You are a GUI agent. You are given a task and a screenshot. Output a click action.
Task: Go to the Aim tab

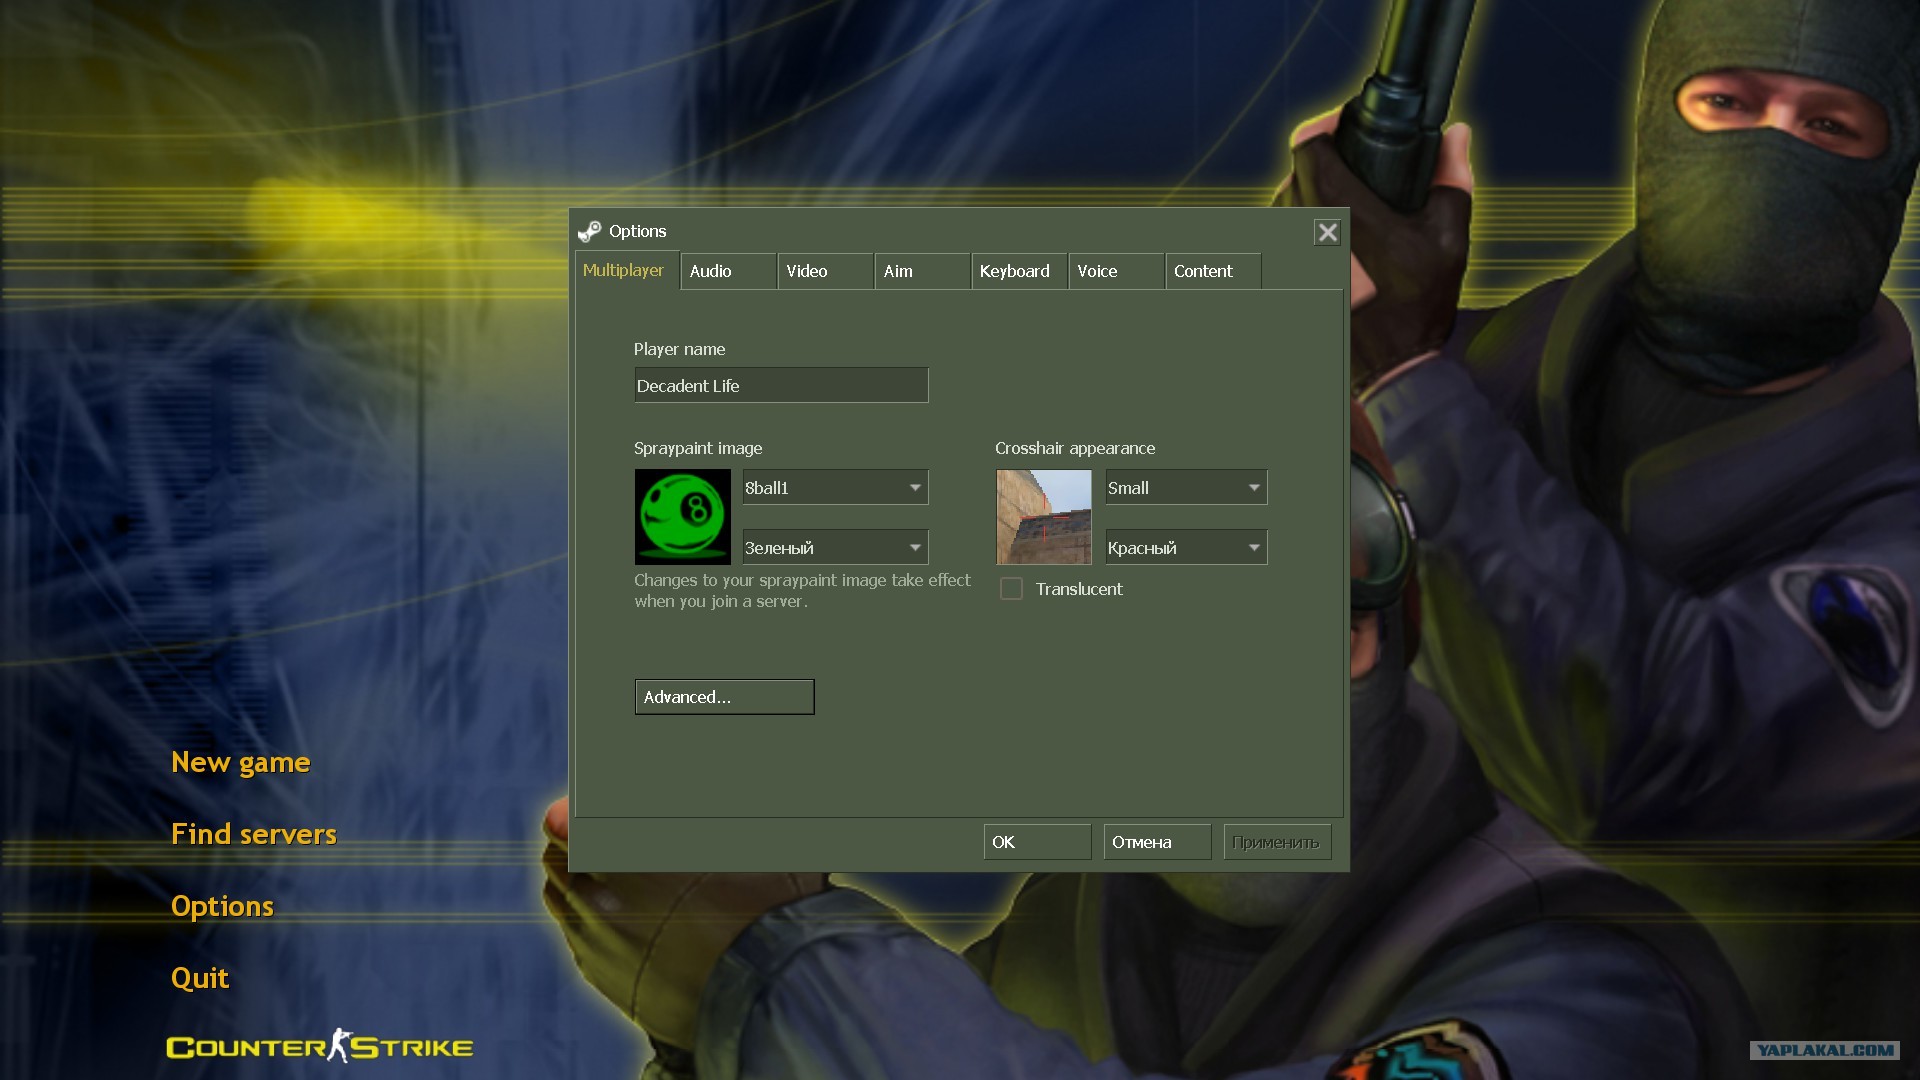[x=922, y=271]
